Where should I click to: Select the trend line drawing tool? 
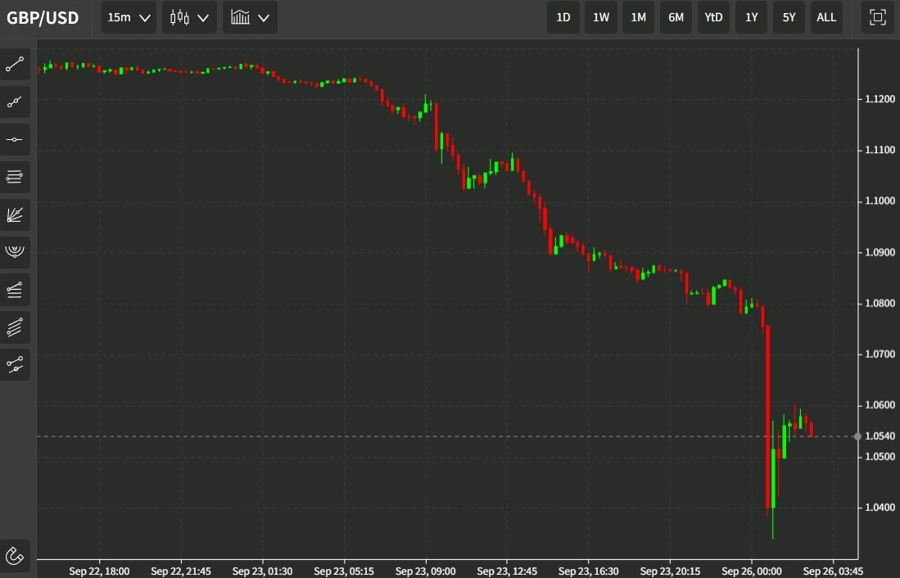pos(15,64)
